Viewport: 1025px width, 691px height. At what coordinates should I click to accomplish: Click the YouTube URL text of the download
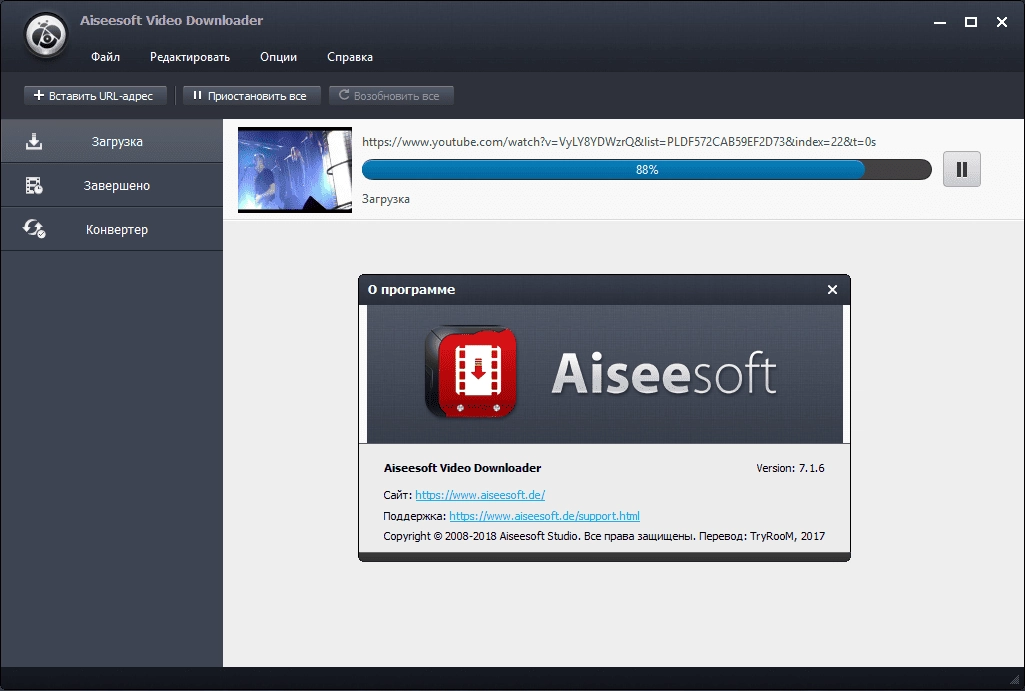(x=618, y=142)
